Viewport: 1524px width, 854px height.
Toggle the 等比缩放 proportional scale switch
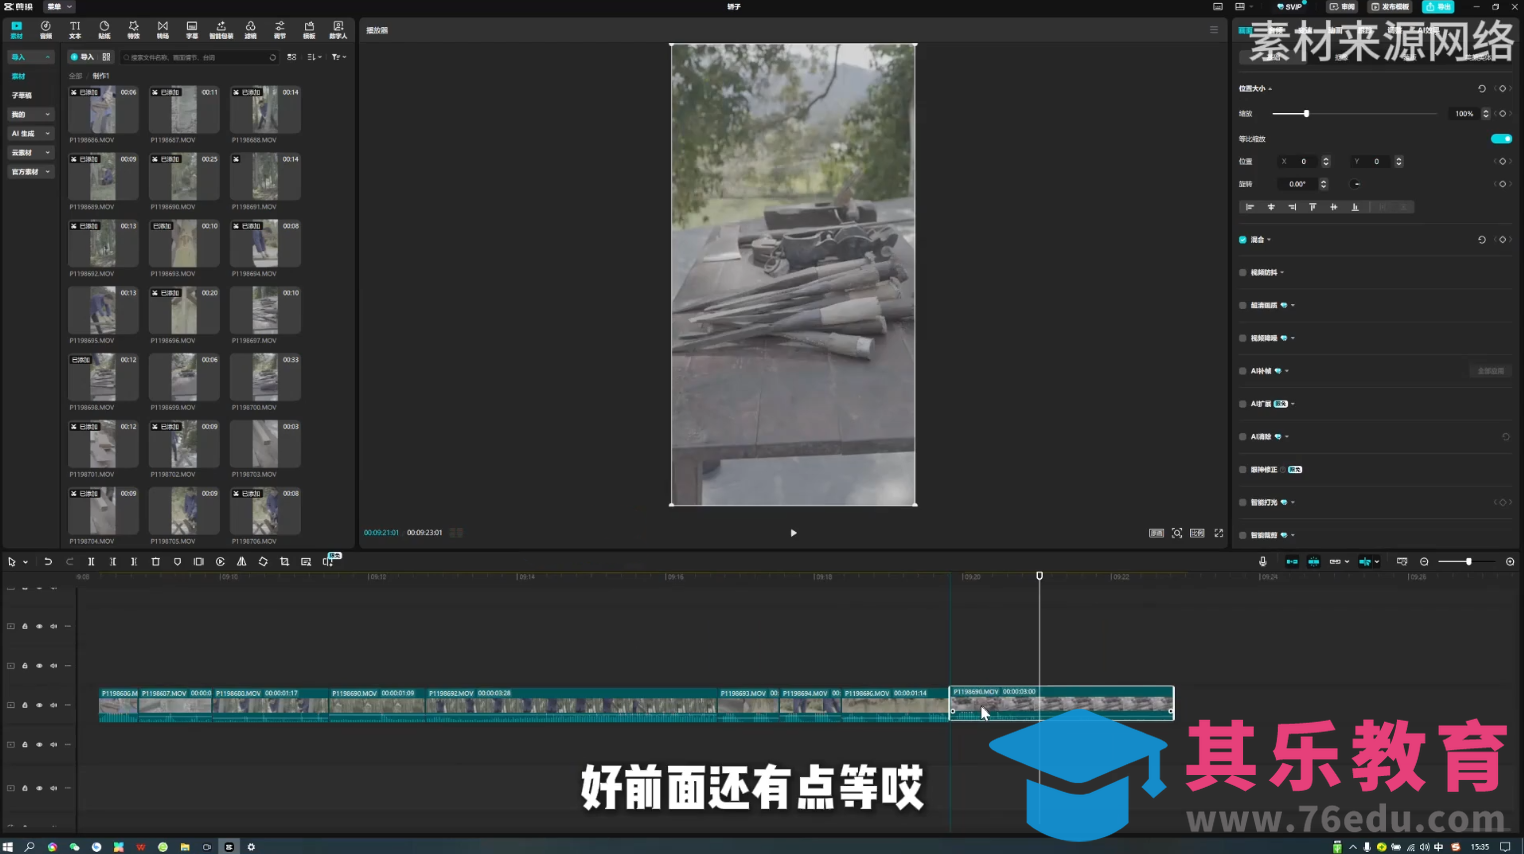pyautogui.click(x=1501, y=138)
